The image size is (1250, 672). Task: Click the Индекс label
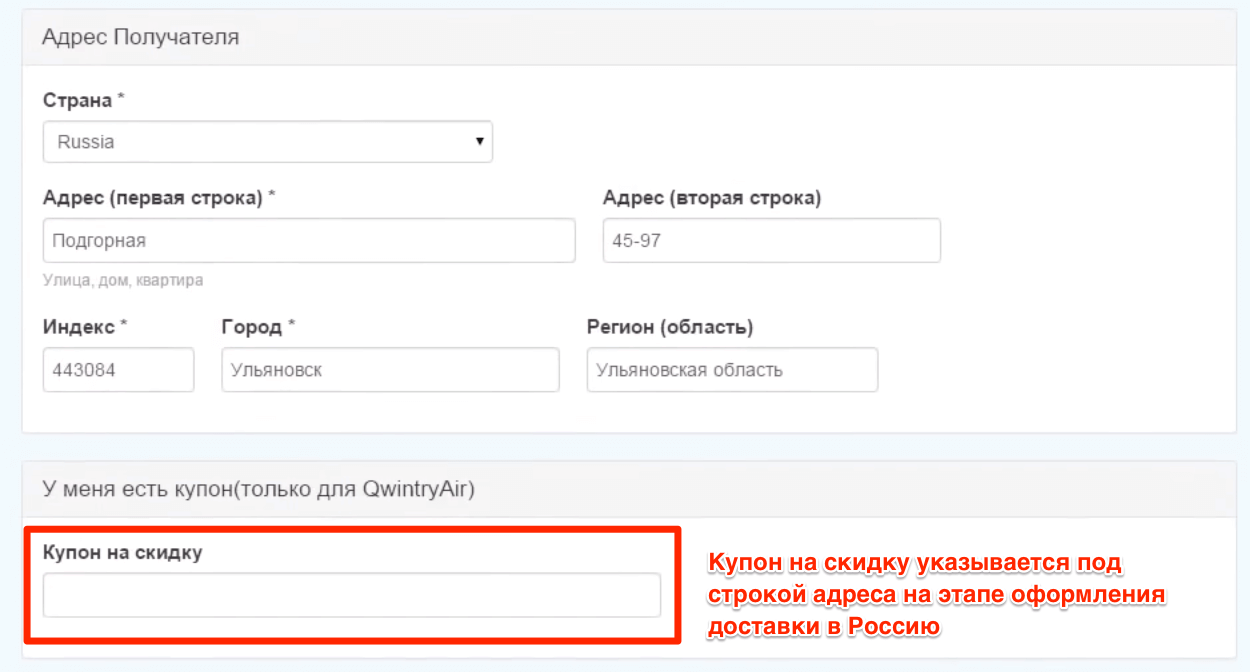(80, 327)
